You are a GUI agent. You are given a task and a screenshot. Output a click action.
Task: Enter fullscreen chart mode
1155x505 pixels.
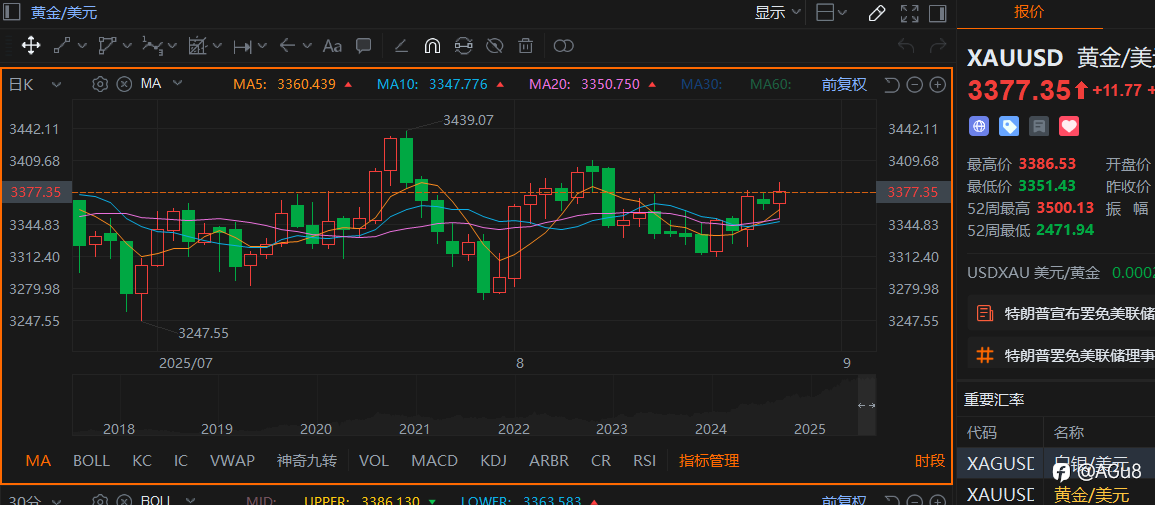[x=910, y=13]
